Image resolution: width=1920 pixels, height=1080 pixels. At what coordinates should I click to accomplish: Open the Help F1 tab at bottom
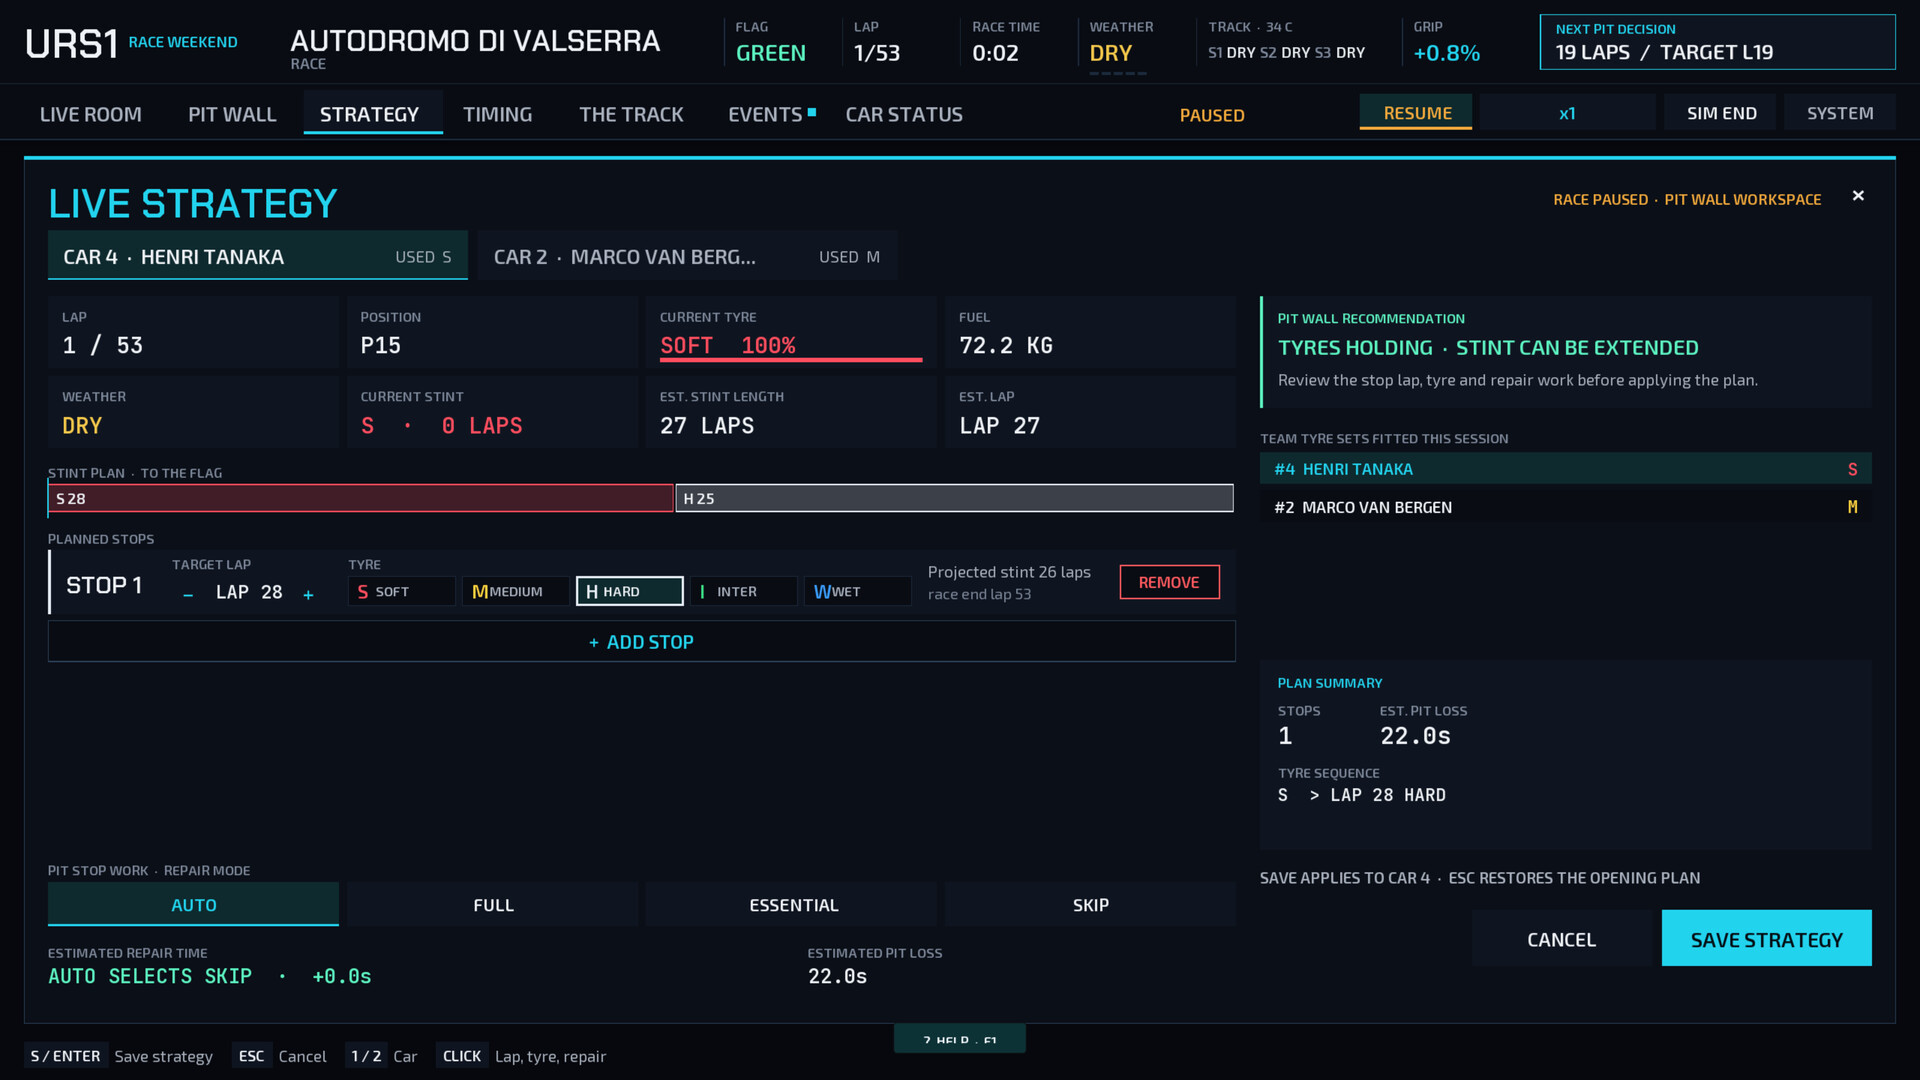(x=959, y=1040)
